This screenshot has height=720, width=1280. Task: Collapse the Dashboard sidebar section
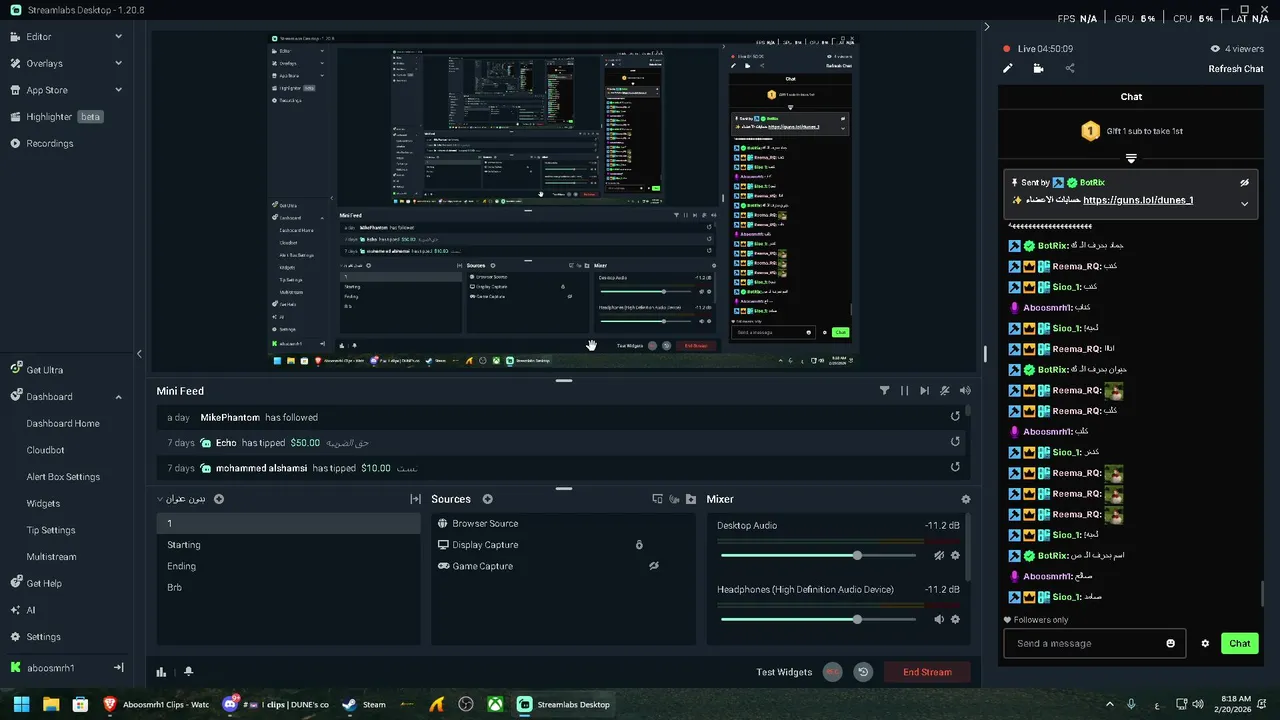pos(118,397)
